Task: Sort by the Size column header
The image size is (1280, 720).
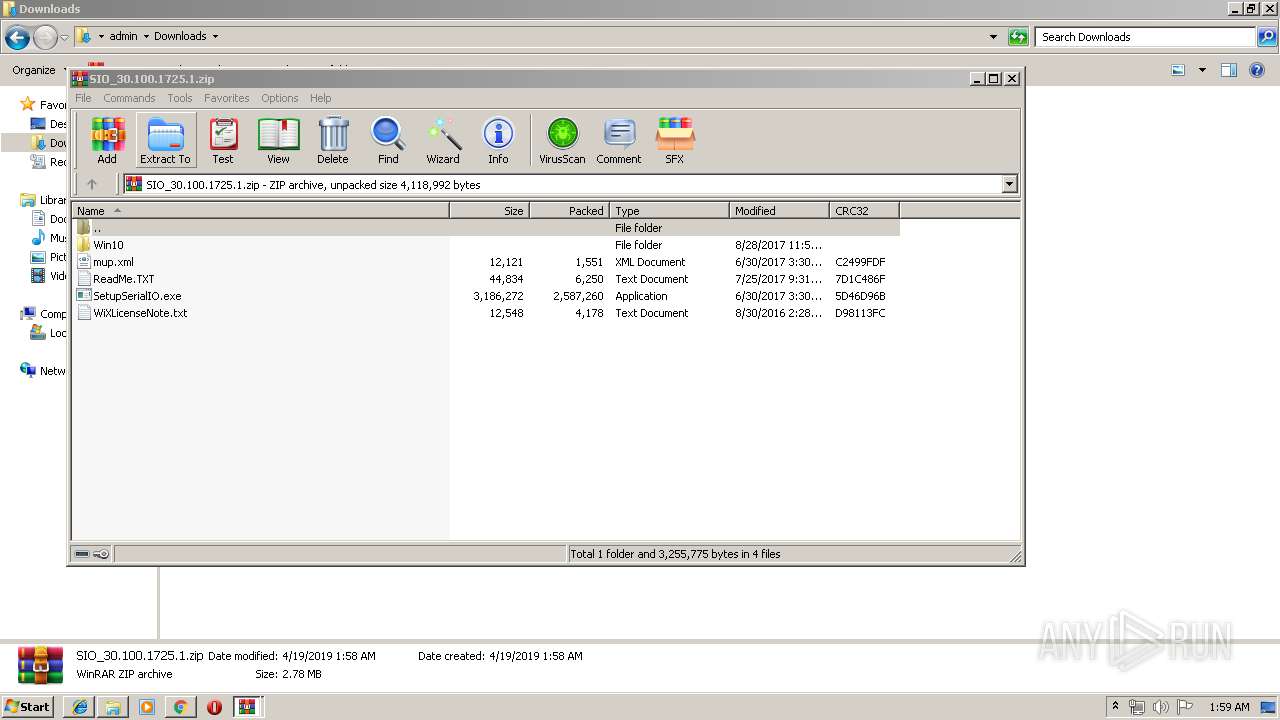Action: (489, 211)
